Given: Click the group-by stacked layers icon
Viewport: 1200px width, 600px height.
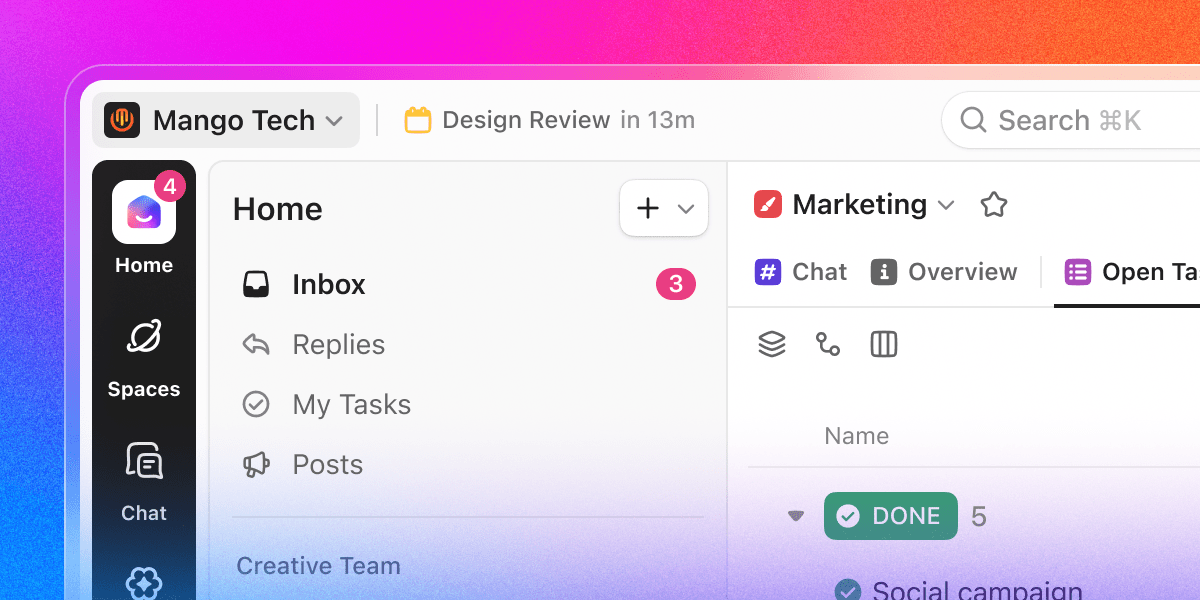Looking at the screenshot, I should (x=772, y=344).
